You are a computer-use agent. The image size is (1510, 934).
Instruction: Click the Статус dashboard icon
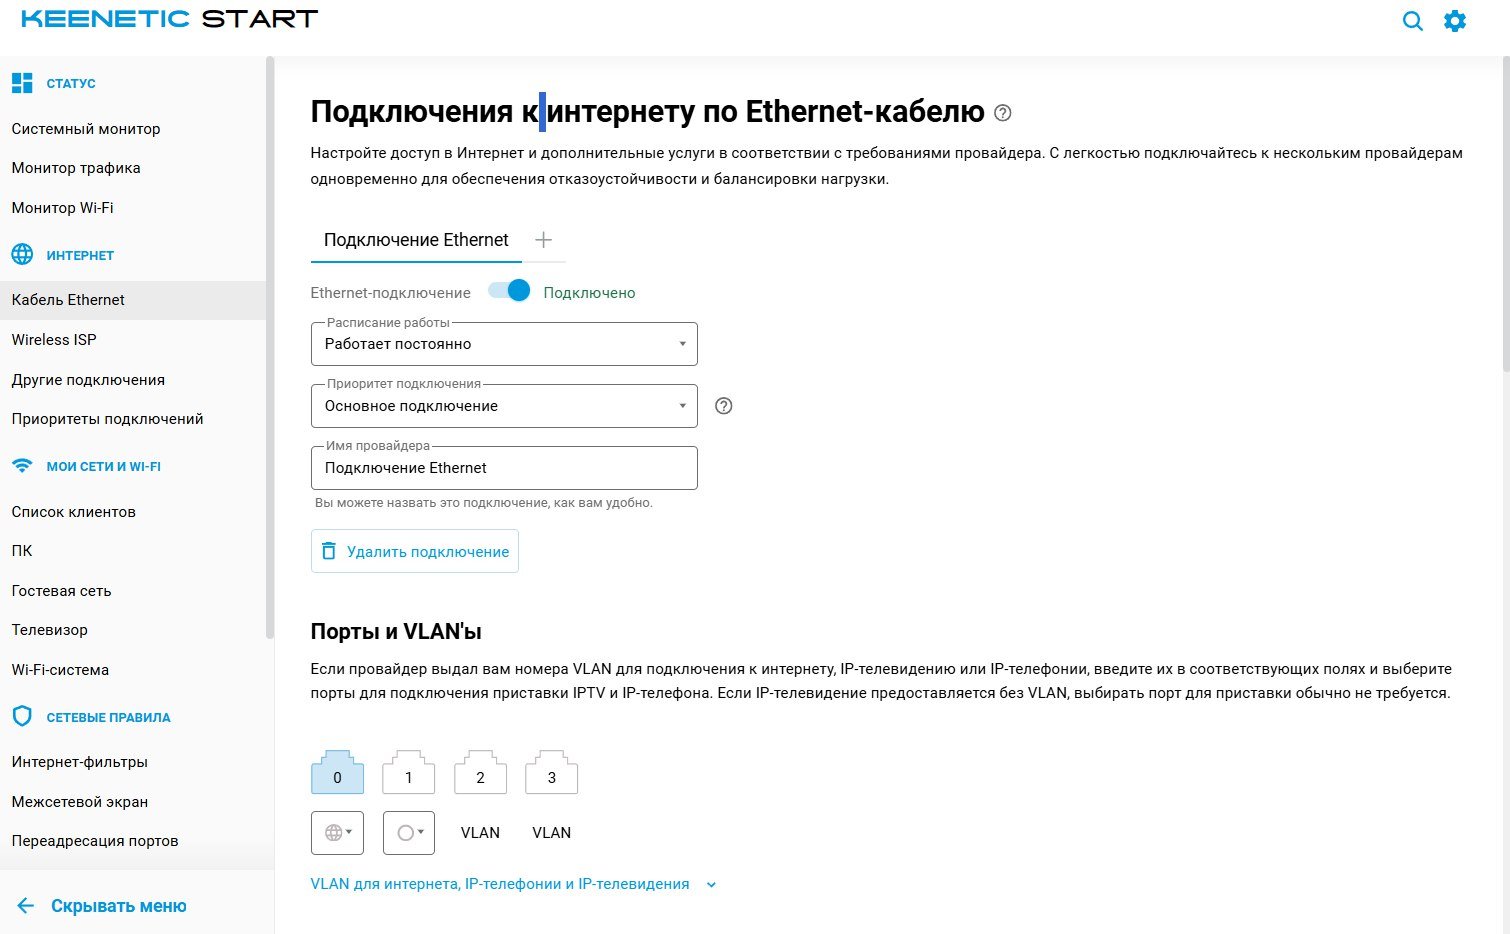[x=22, y=83]
